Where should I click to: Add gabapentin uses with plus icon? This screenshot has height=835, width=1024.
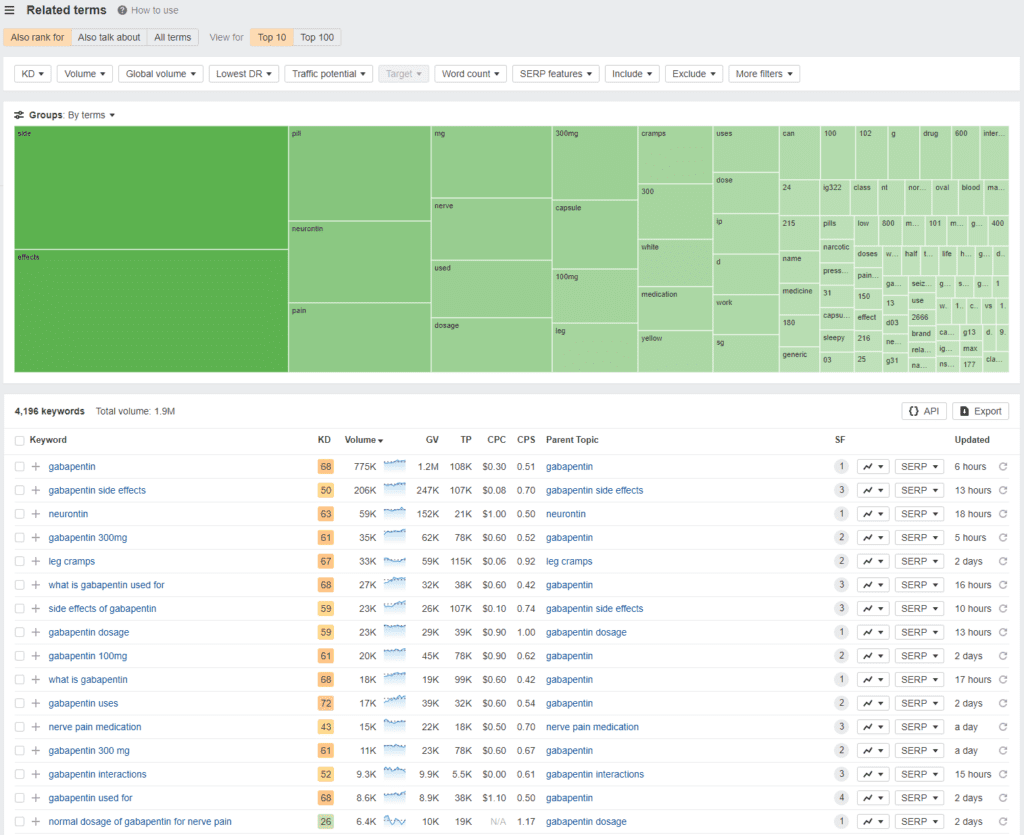click(36, 703)
